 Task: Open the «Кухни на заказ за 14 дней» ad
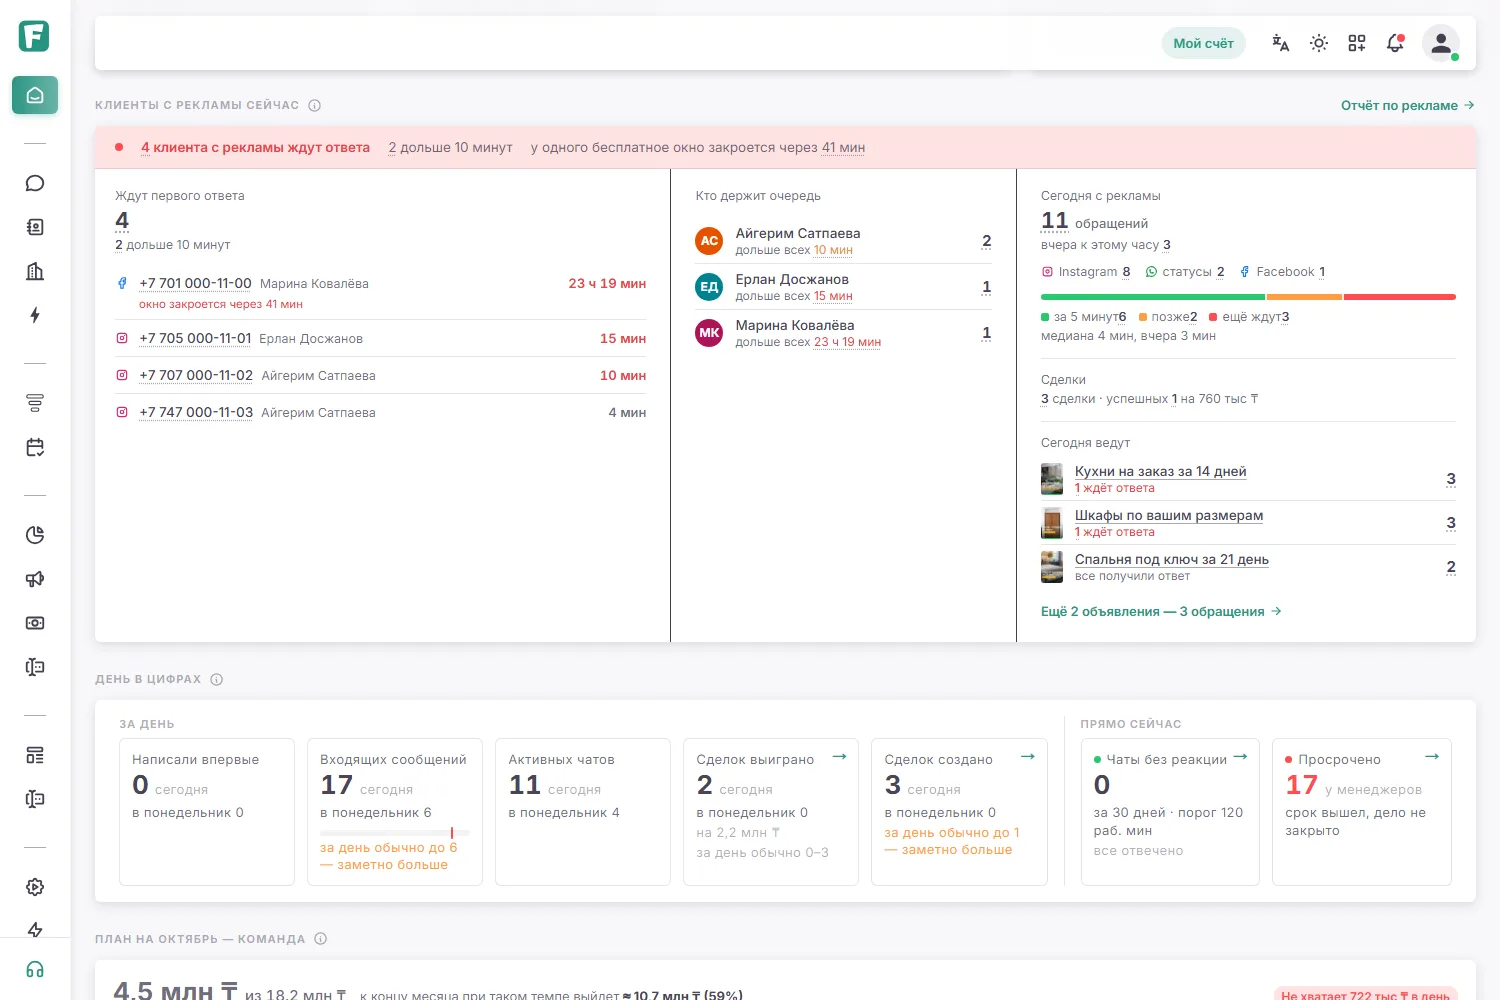point(1161,471)
